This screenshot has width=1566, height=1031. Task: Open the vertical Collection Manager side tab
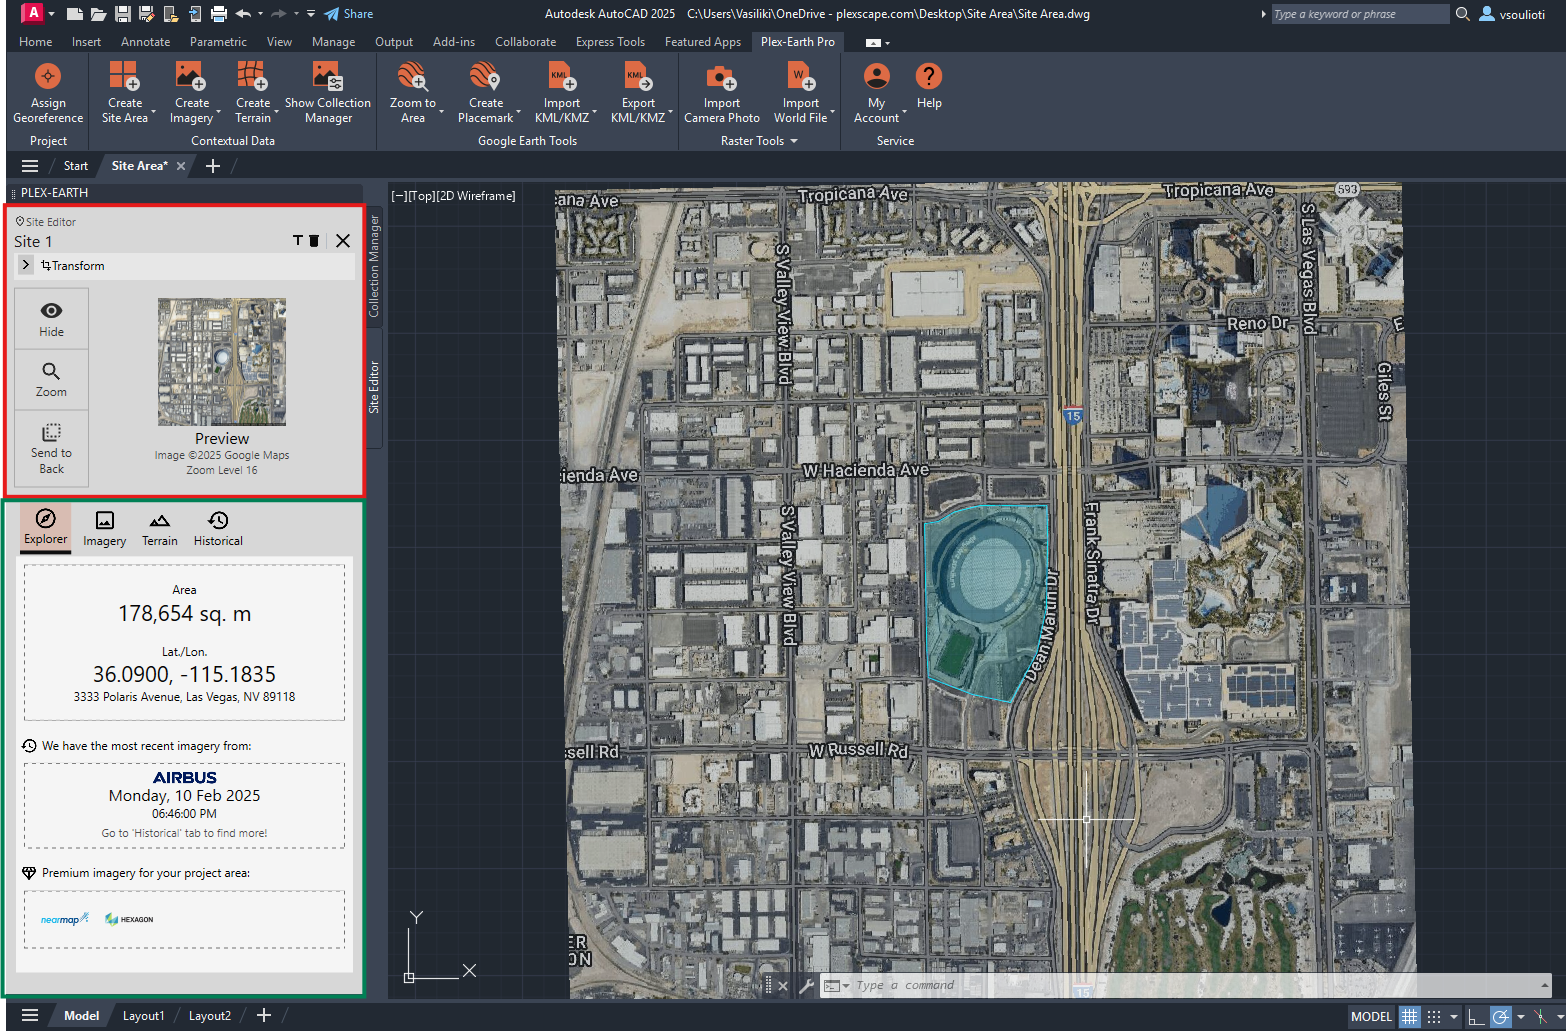[x=374, y=265]
